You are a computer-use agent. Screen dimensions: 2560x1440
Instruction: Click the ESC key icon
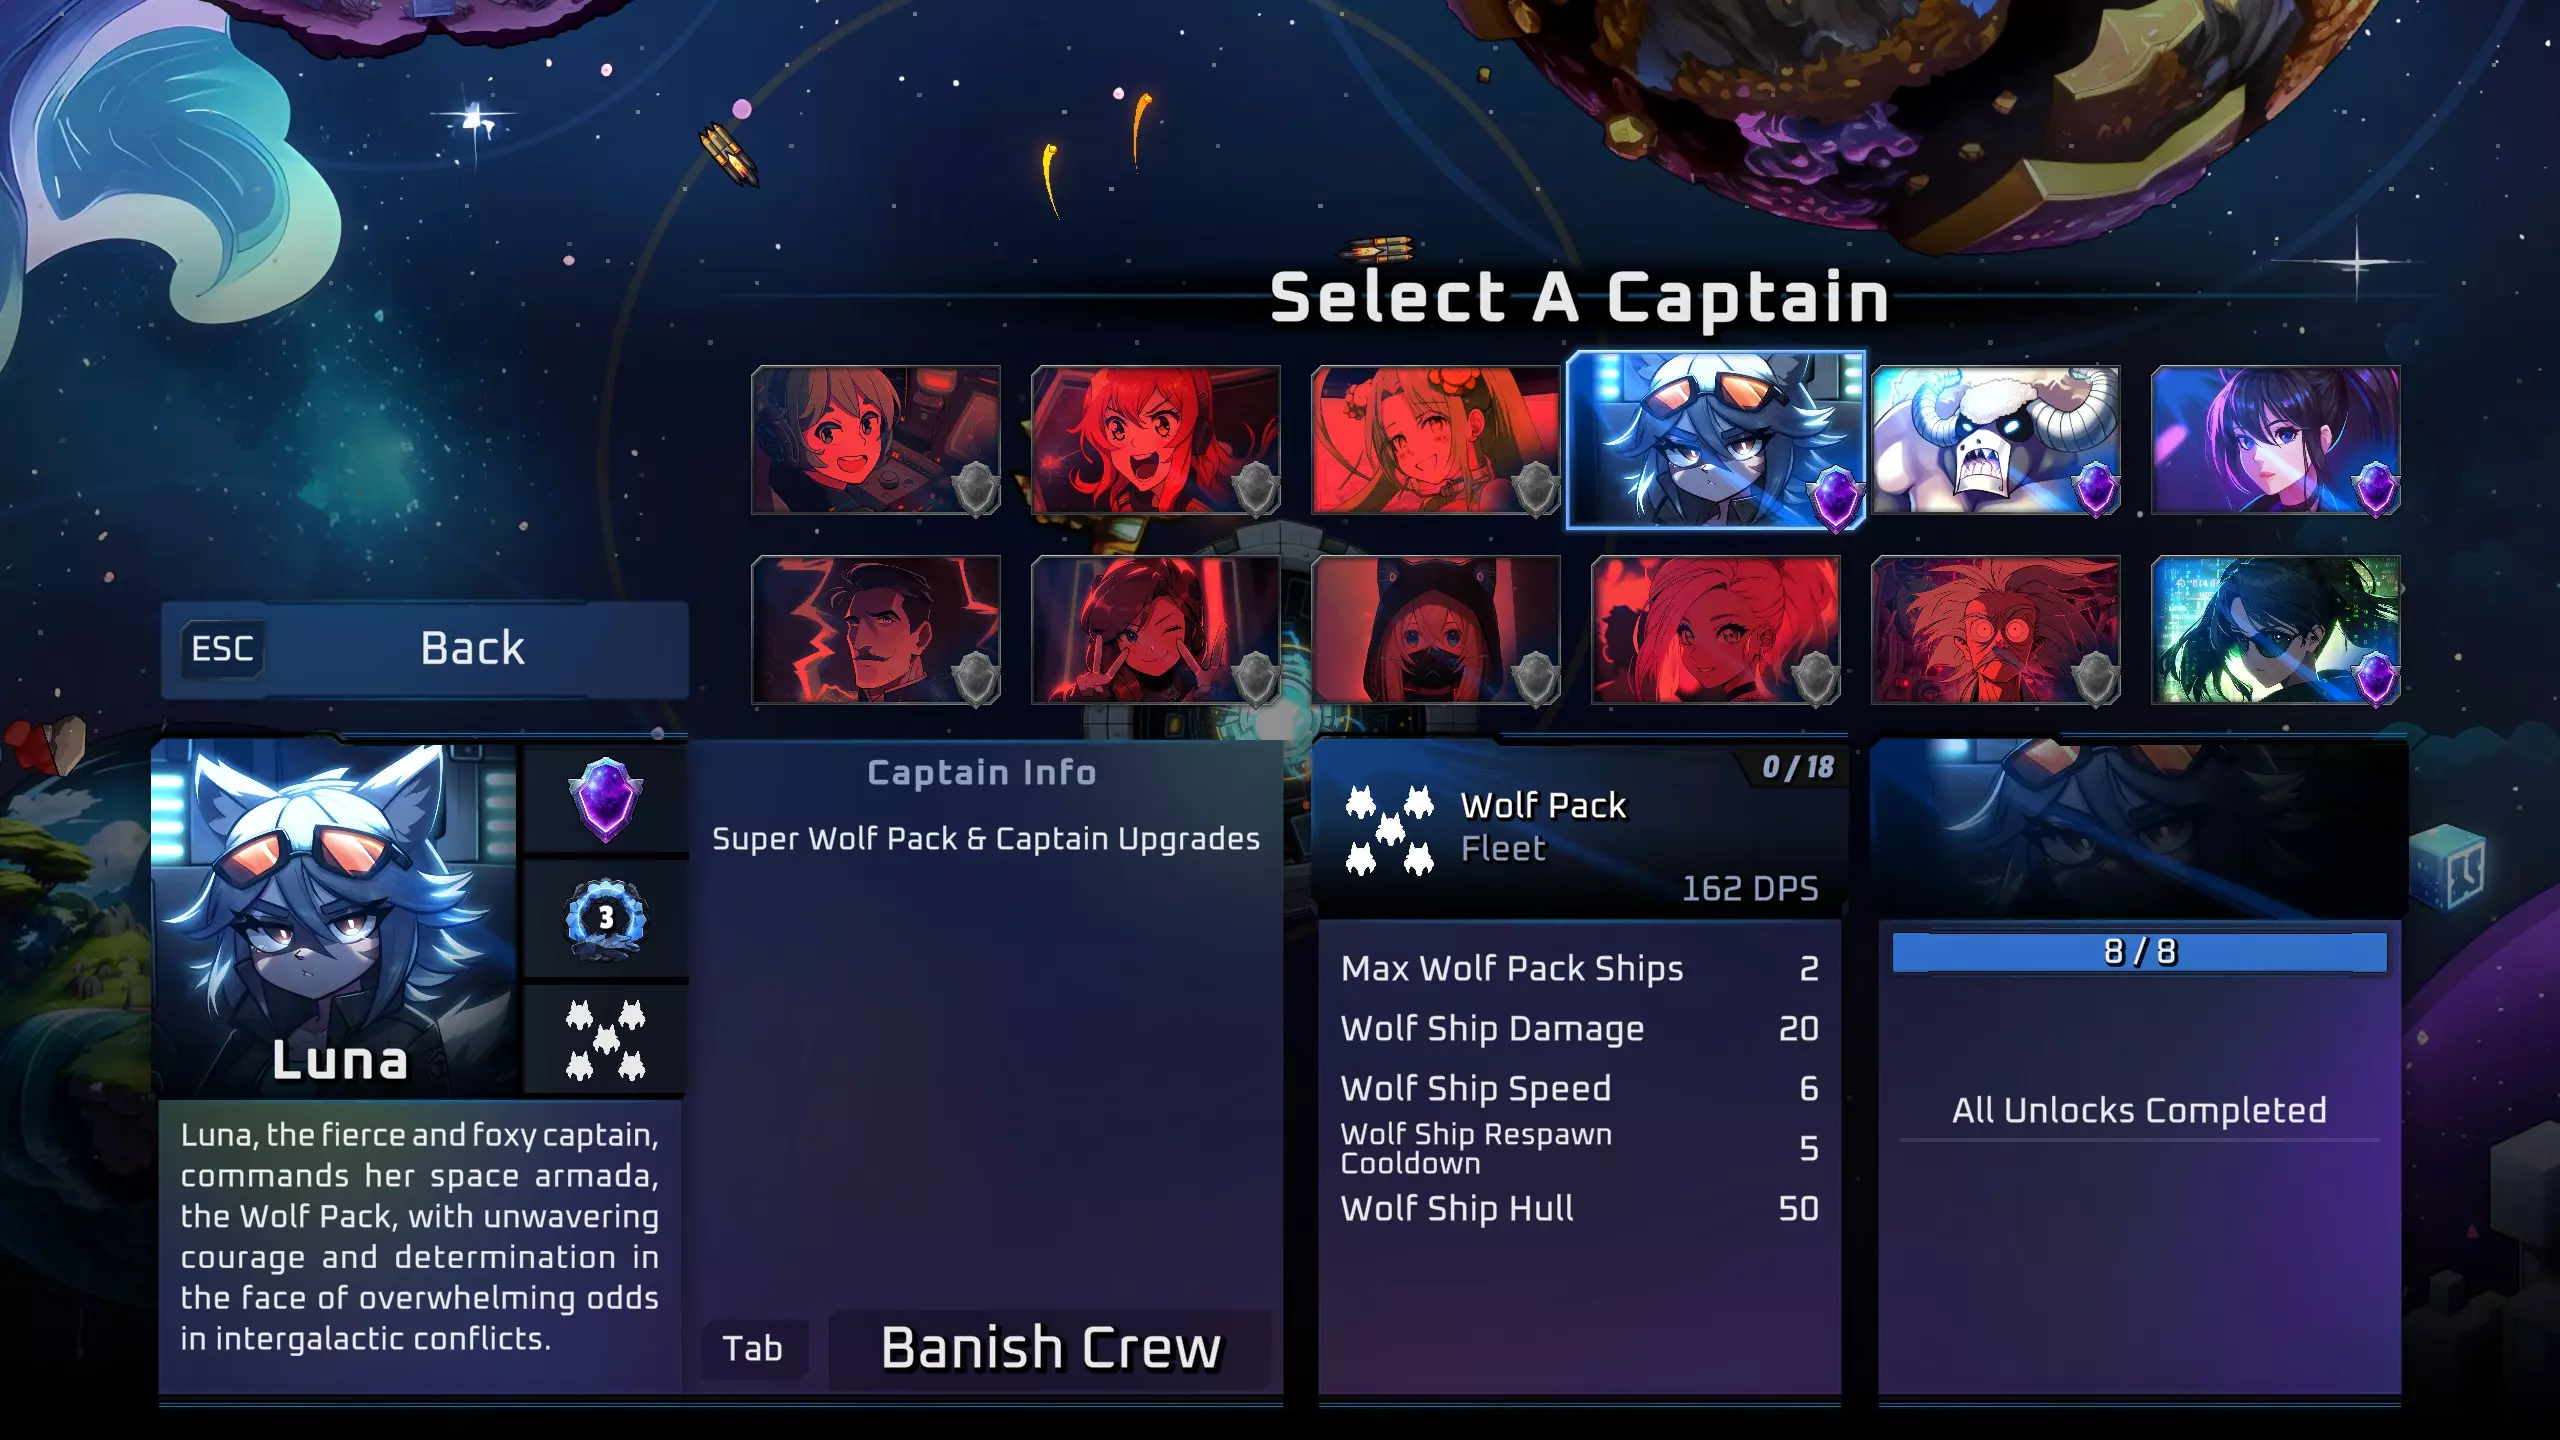[222, 649]
